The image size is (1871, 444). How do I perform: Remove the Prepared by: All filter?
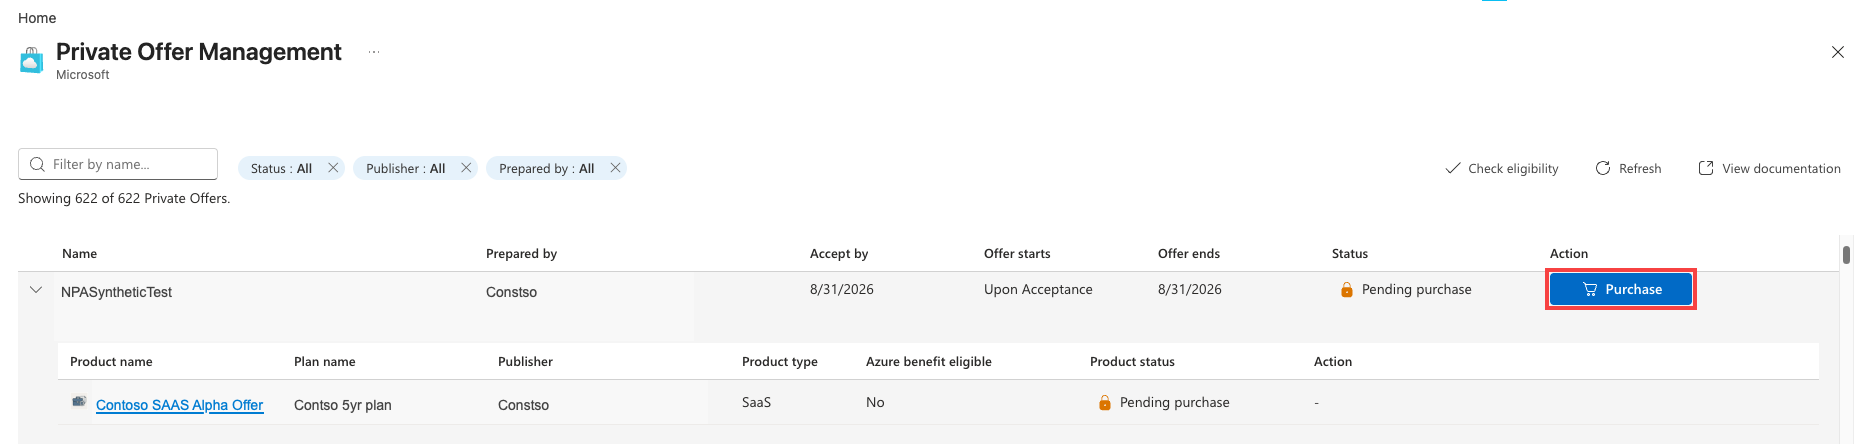coord(615,168)
